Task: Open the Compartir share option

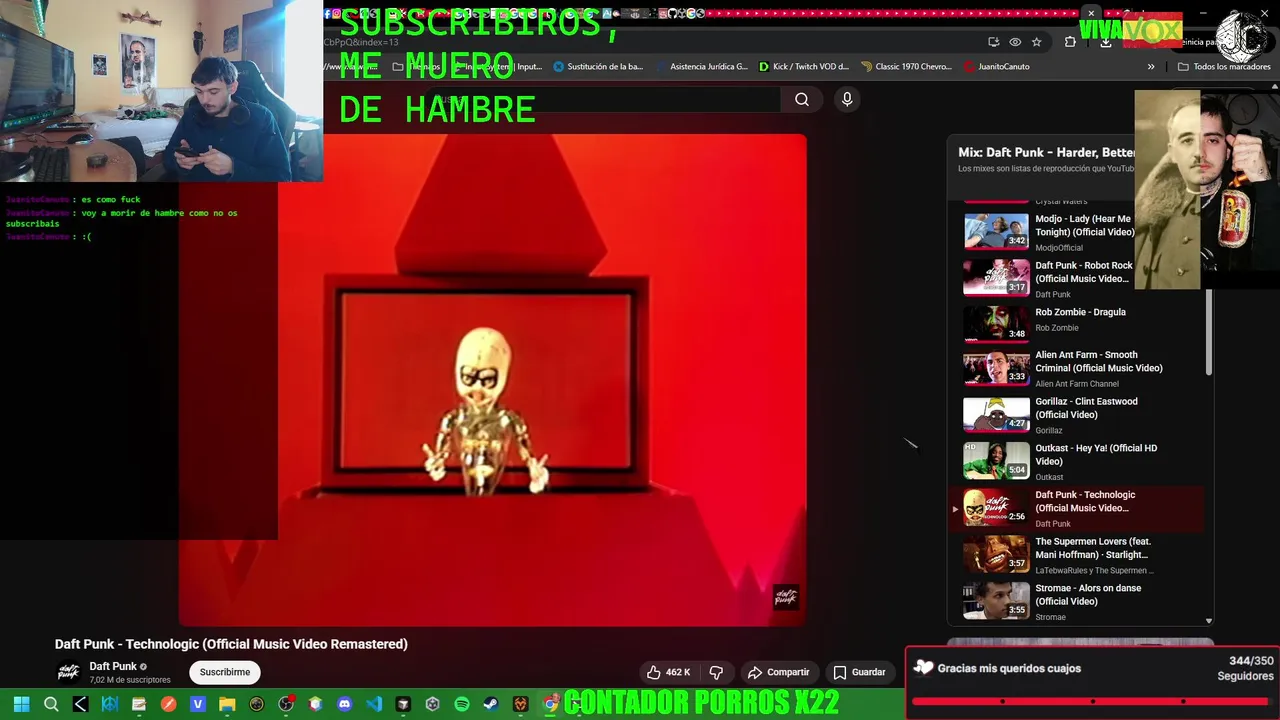Action: 778,672
